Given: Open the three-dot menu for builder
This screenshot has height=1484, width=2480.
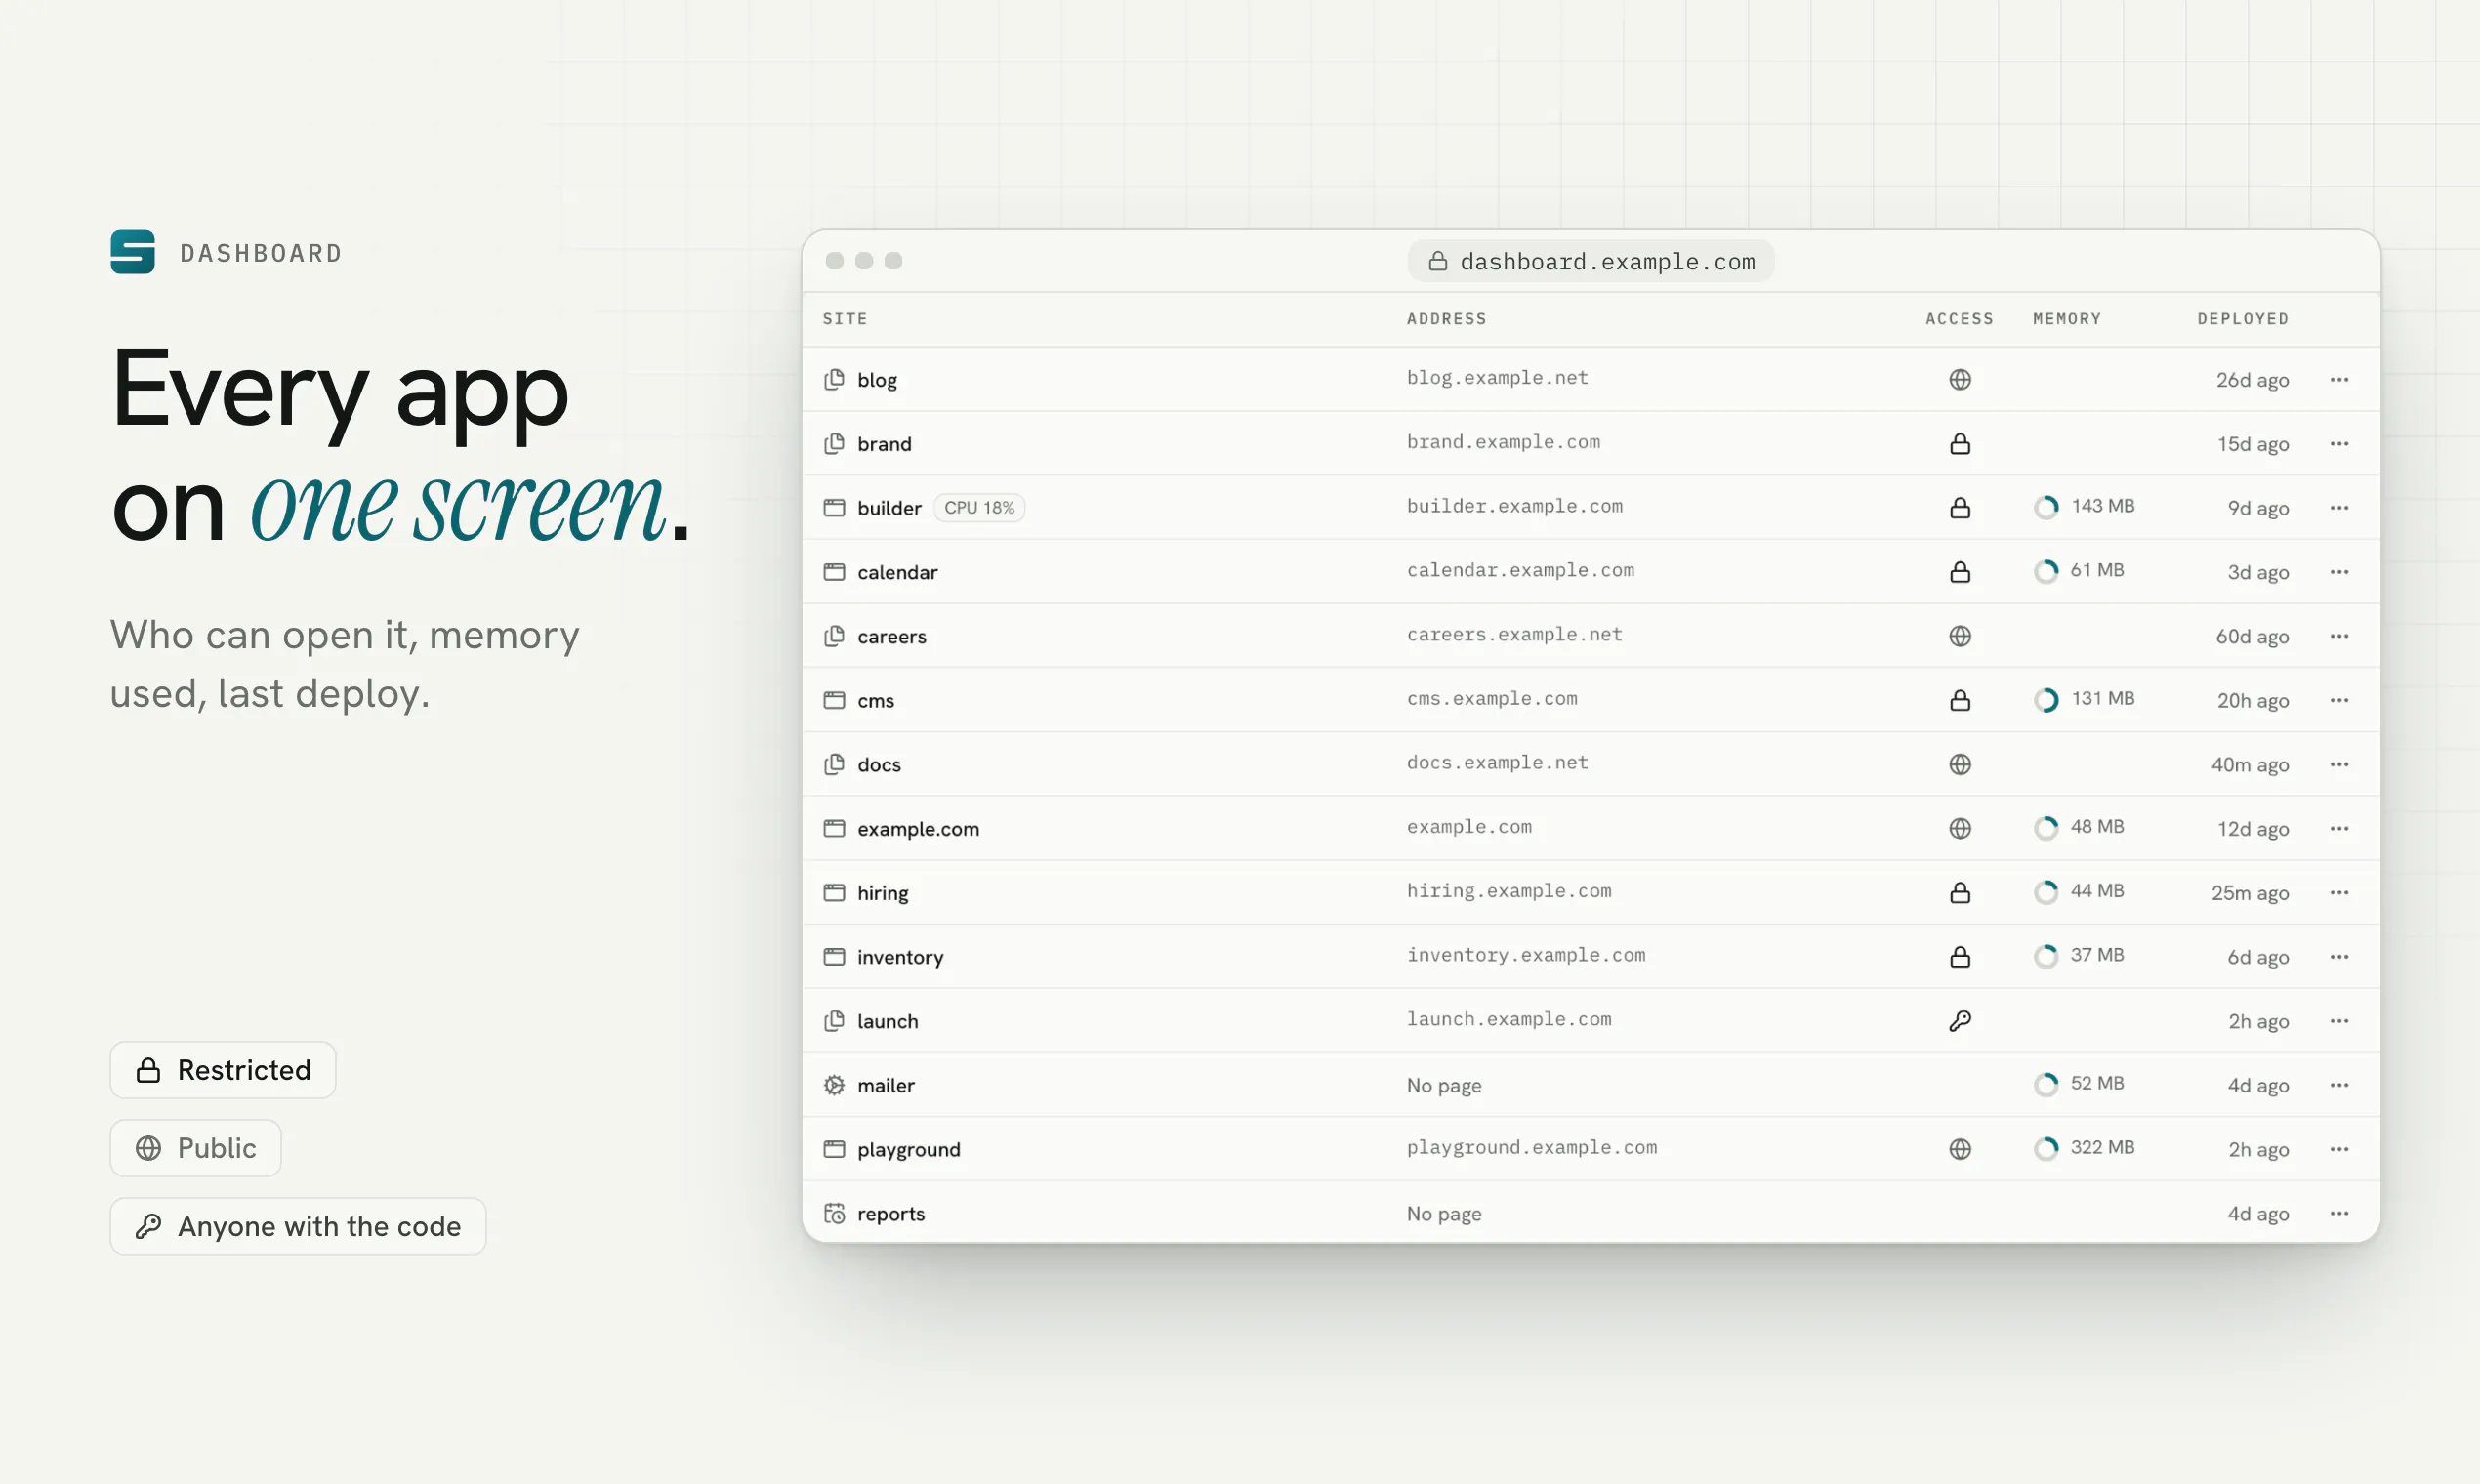Looking at the screenshot, I should (2339, 508).
